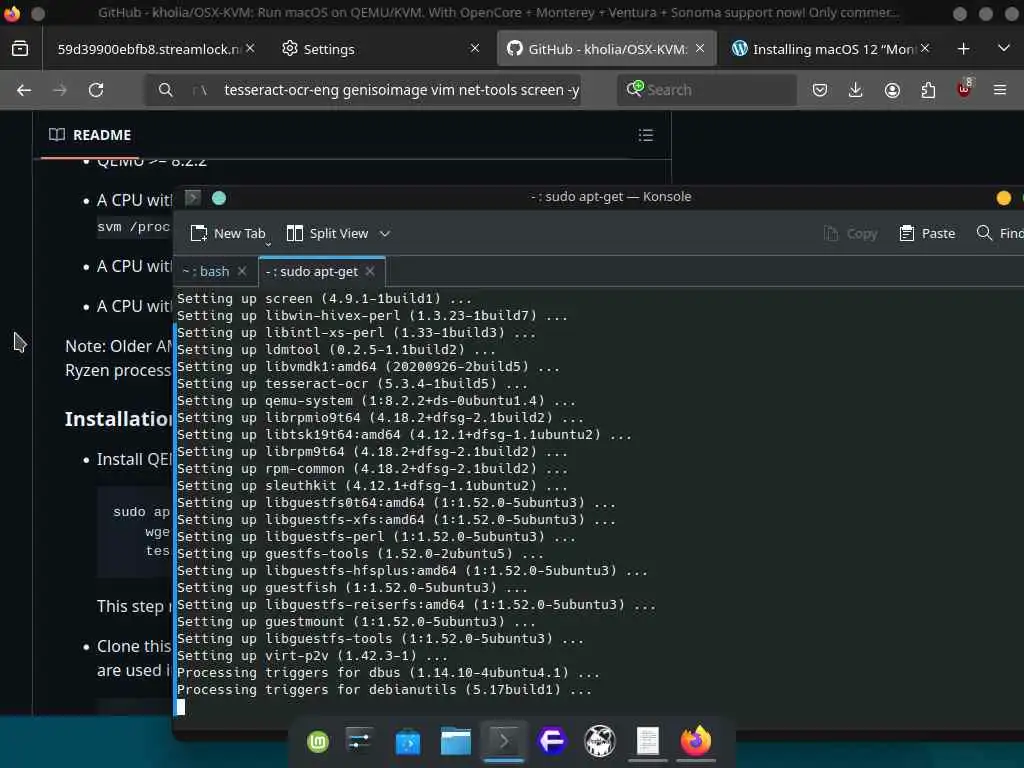Open software store icon in dock
This screenshot has width=1024, height=768.
(x=408, y=741)
